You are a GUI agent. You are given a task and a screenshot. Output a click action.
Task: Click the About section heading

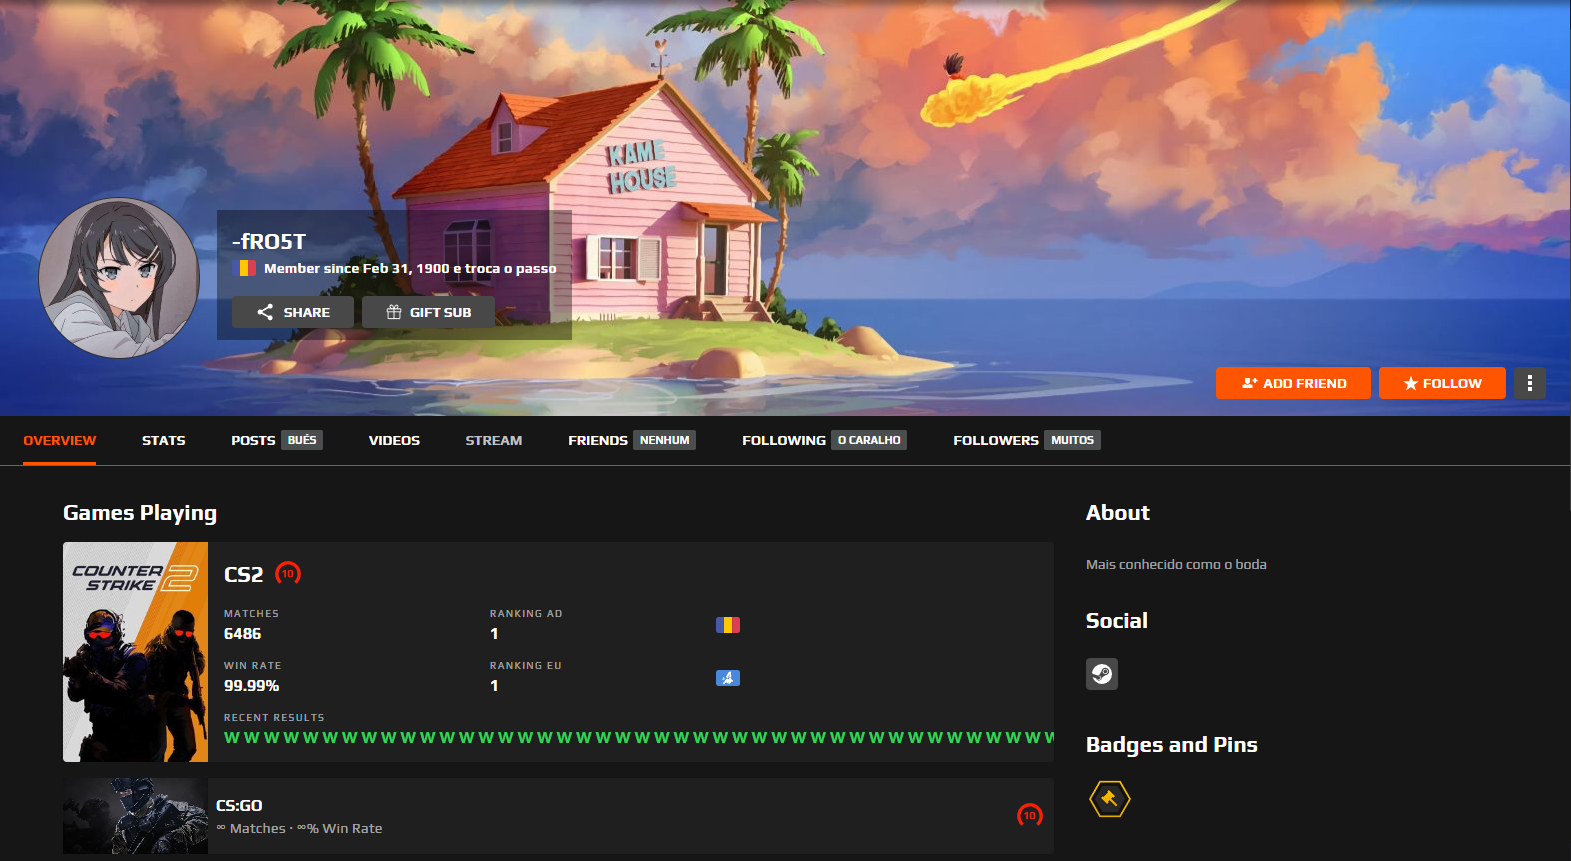(x=1118, y=512)
